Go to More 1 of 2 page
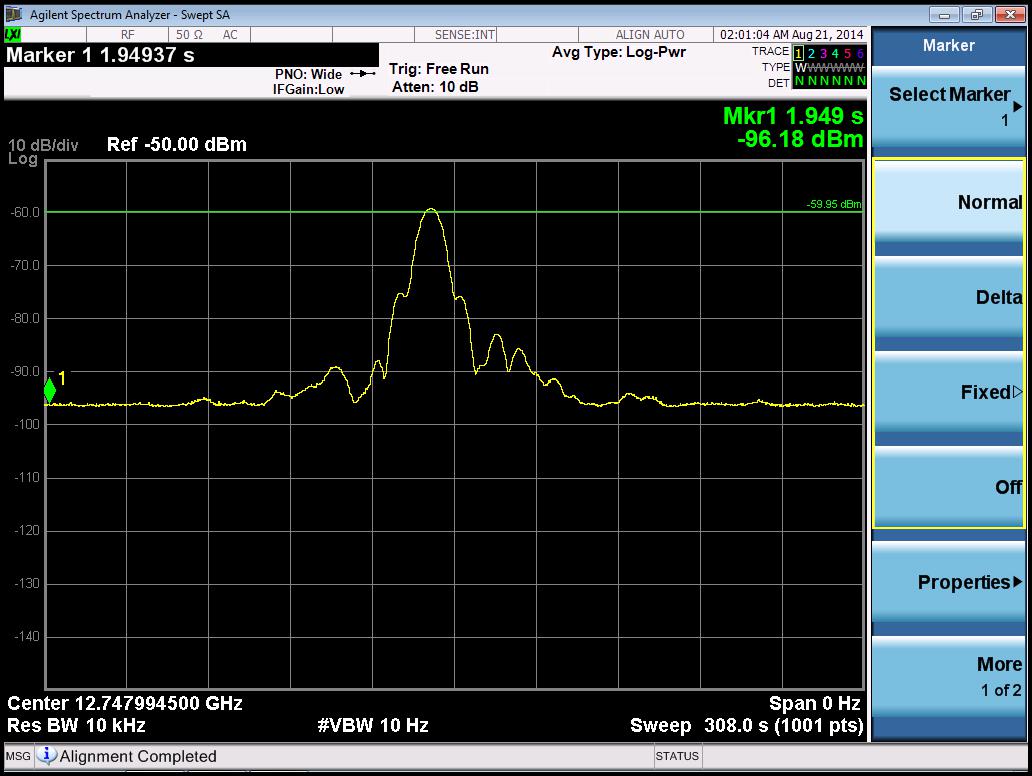Image resolution: width=1032 pixels, height=776 pixels. coord(948,676)
